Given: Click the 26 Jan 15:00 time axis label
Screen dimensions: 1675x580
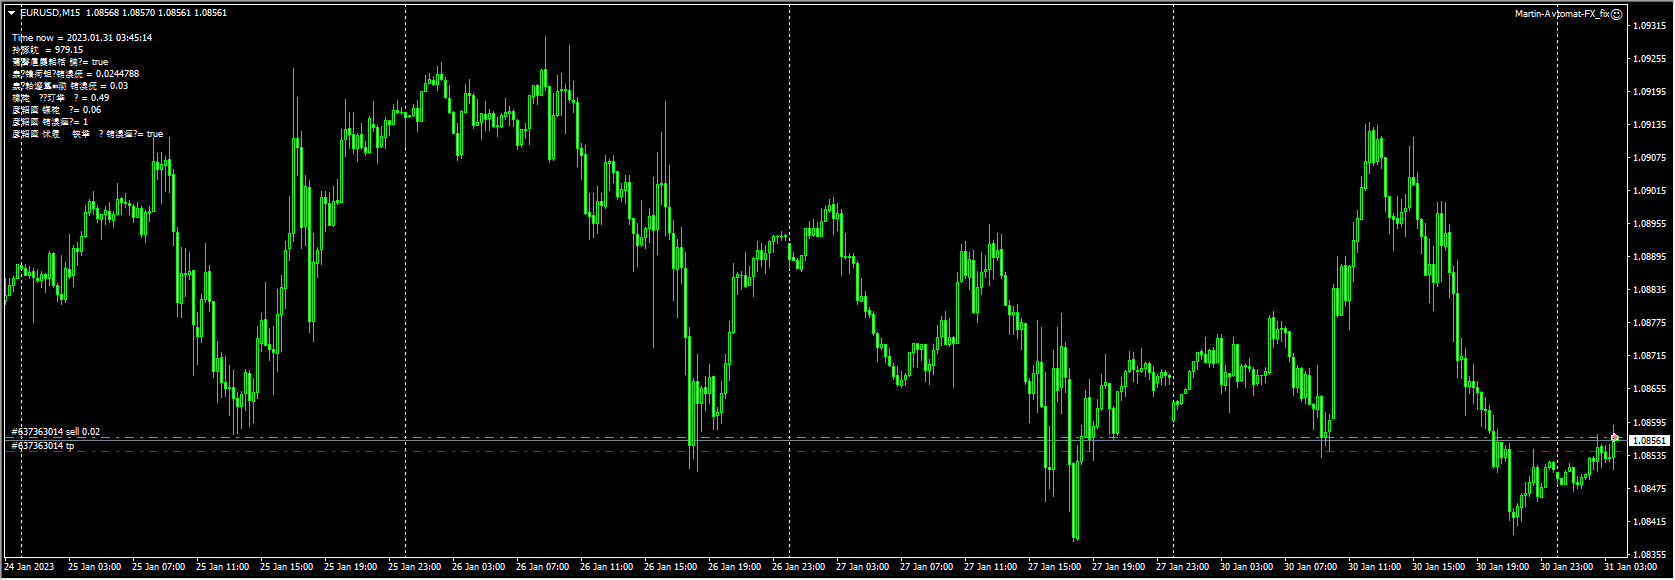Looking at the screenshot, I should click(x=671, y=567).
